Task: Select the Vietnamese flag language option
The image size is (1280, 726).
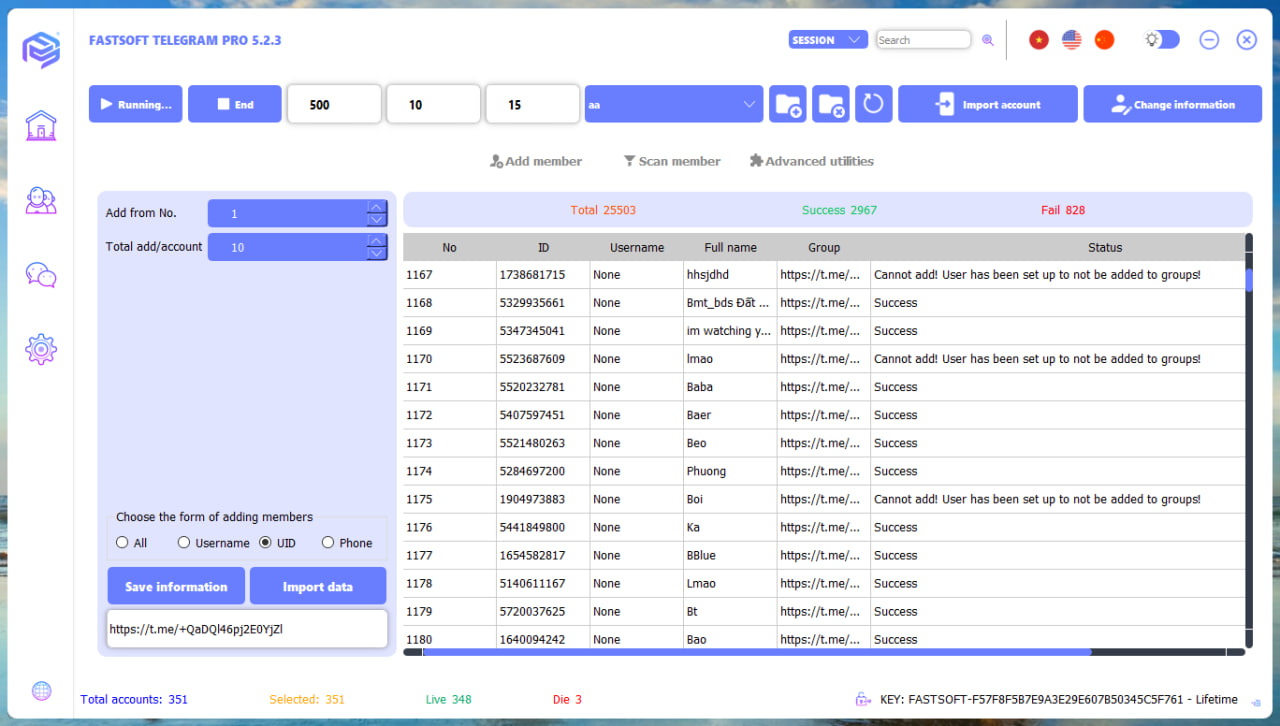Action: 1038,39
